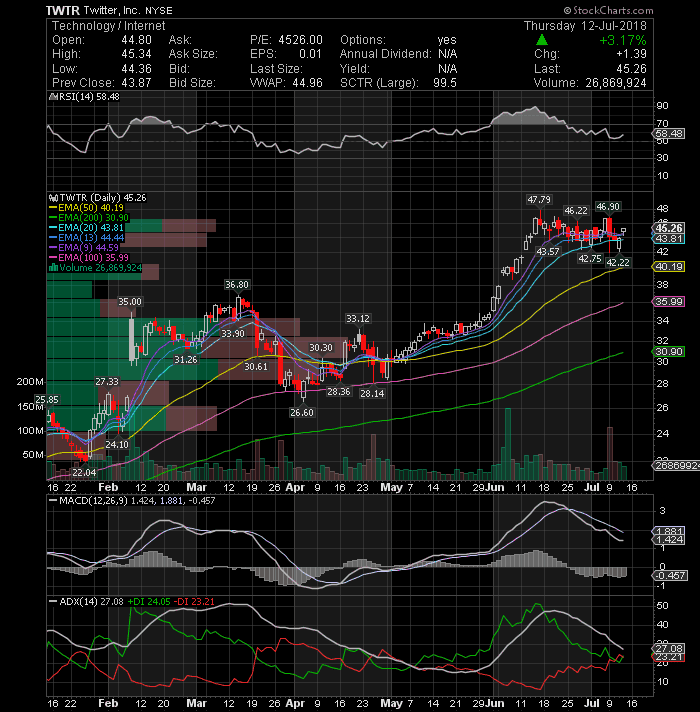
Task: Click the VWAP value 44.96
Action: coord(307,83)
